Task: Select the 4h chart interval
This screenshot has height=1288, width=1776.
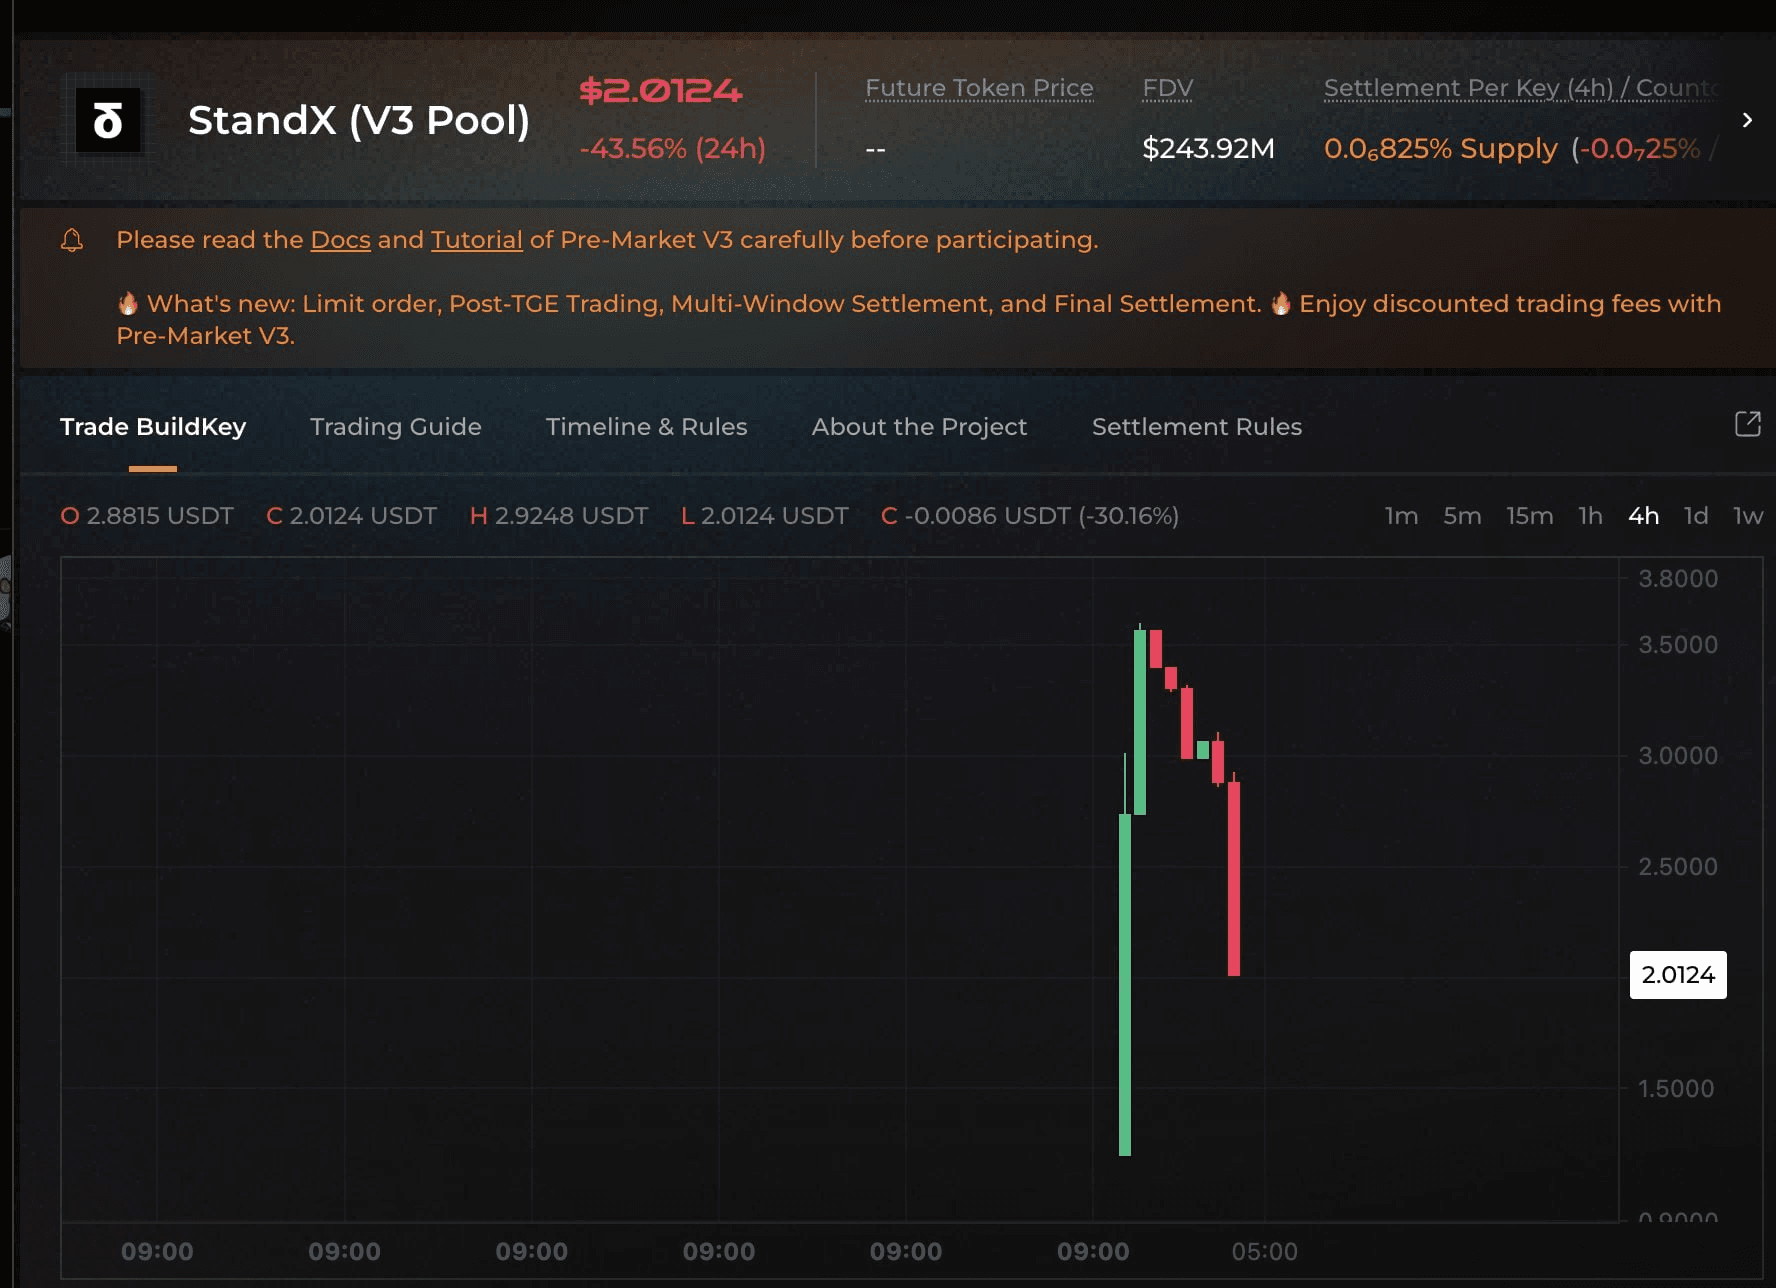Action: tap(1643, 516)
